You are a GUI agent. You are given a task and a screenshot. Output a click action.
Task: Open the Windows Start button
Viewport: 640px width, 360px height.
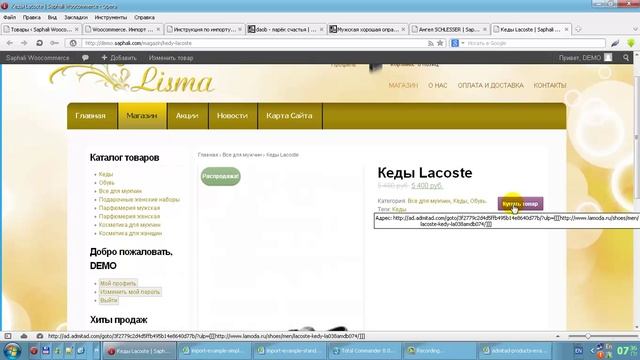point(12,351)
